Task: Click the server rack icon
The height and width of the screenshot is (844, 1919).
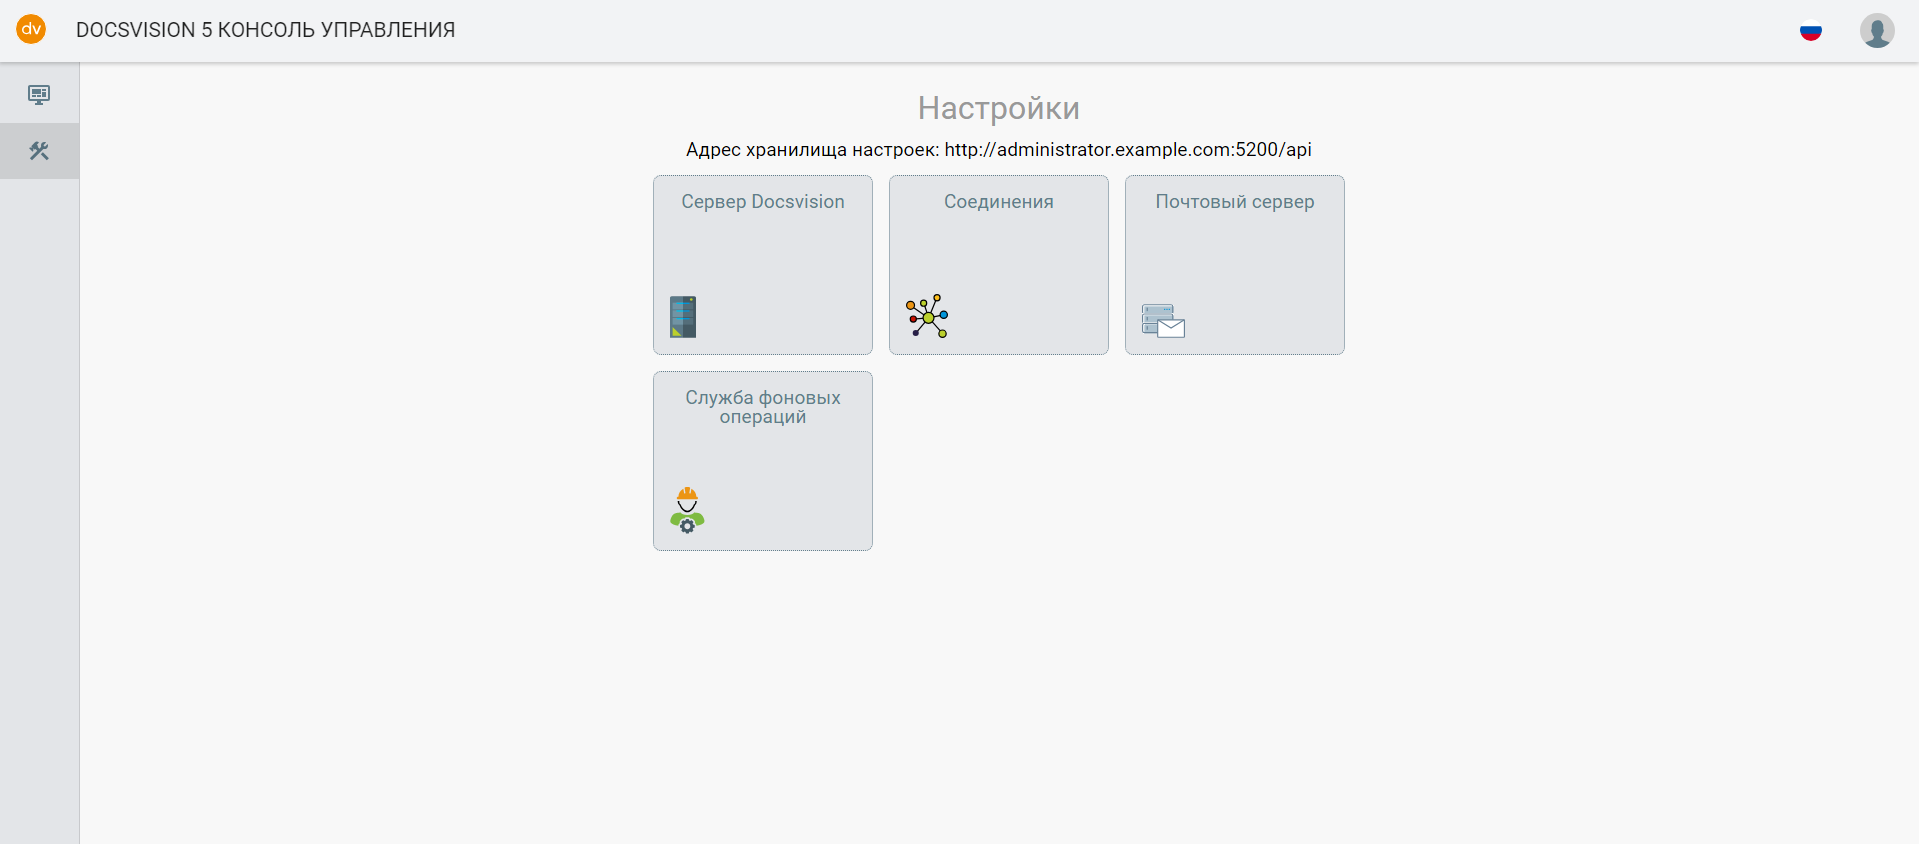Action: [683, 317]
